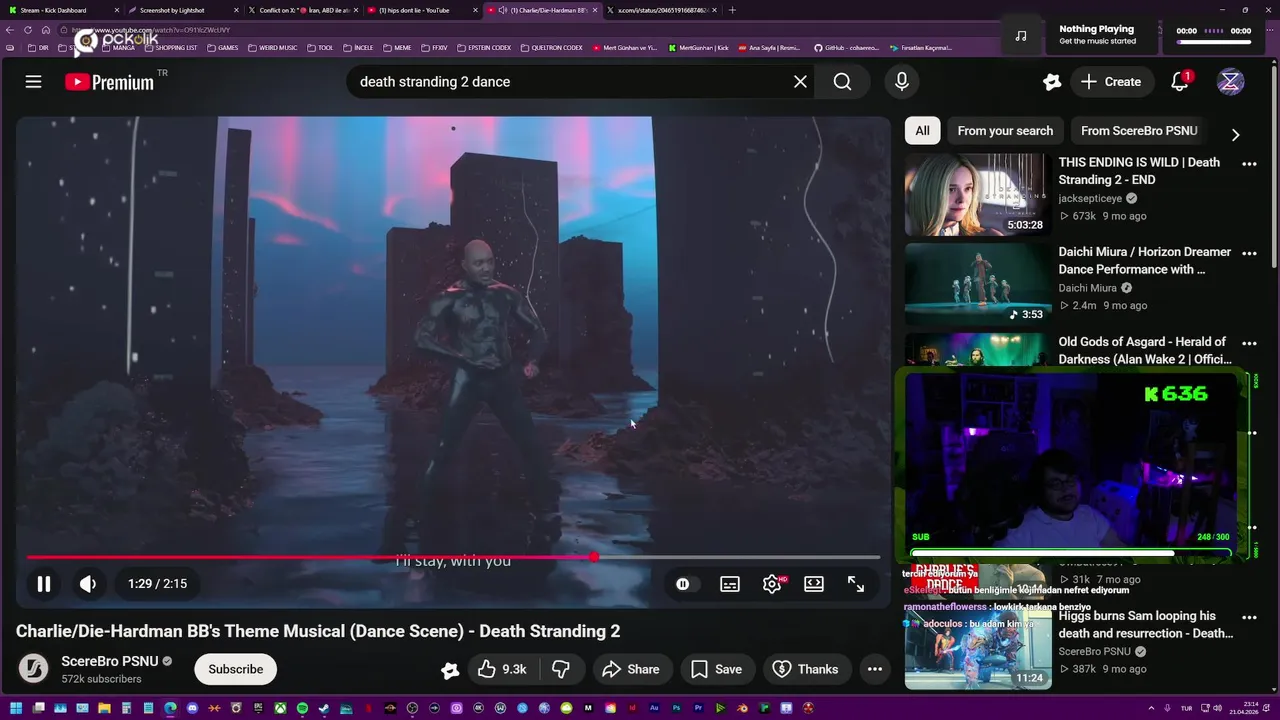Open EPSTEIN CODEX bookmark folder

483,48
